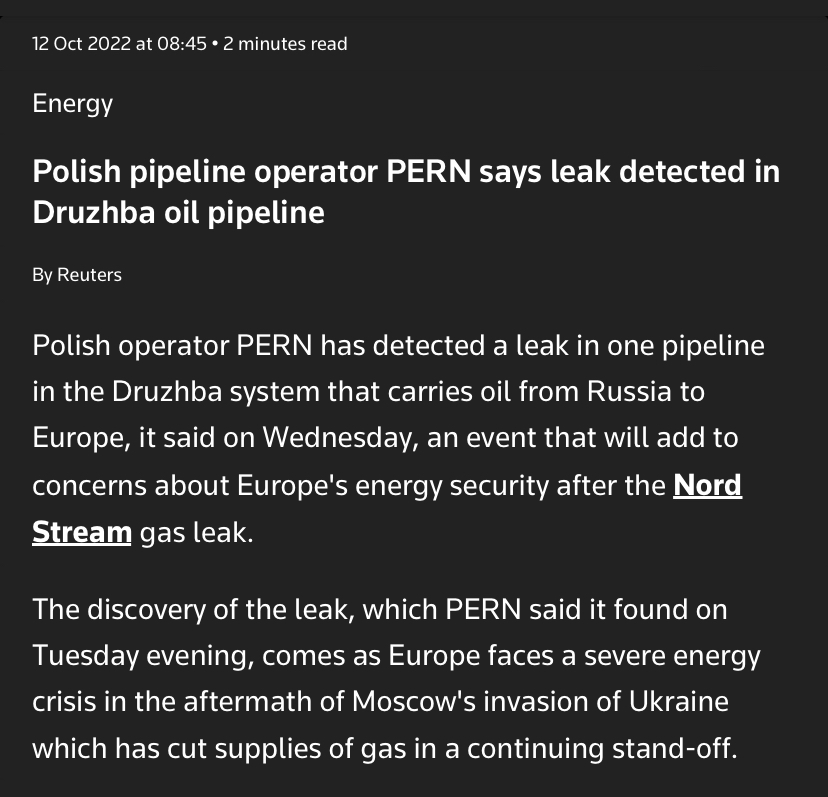The image size is (828, 797).
Task: Click the words gas leak after the link
Action: point(196,533)
